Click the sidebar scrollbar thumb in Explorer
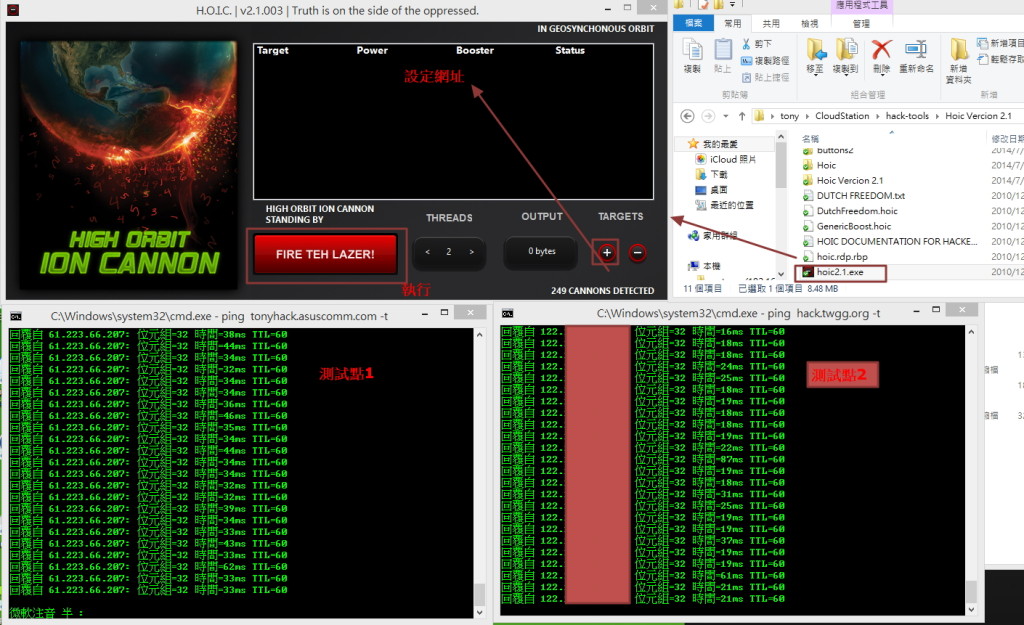Viewport: 1024px width, 625px height. tap(780, 166)
